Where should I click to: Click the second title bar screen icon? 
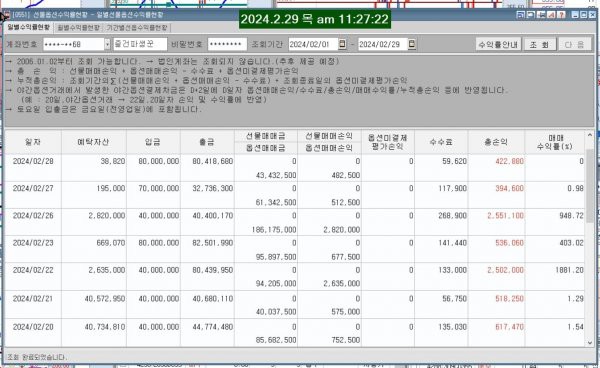point(531,15)
